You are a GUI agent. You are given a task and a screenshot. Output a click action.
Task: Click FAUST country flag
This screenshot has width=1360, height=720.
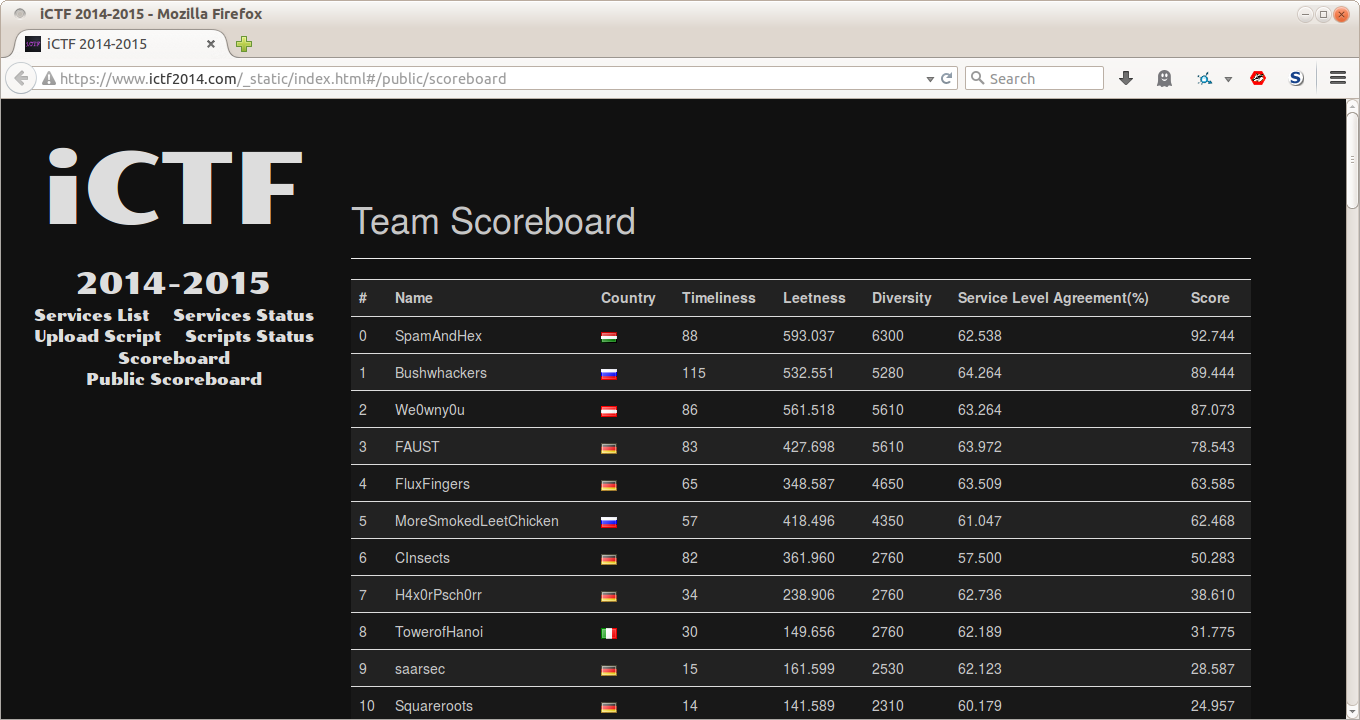pos(609,448)
